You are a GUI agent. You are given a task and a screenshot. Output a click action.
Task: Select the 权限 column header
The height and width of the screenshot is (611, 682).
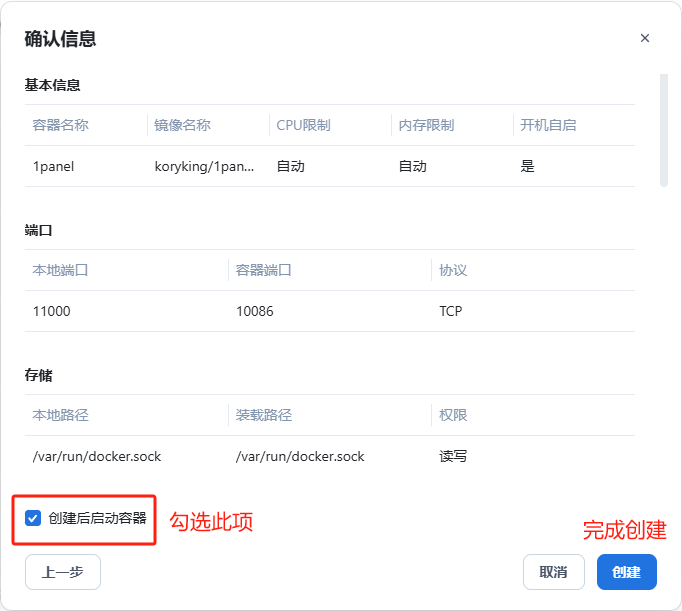pos(453,415)
